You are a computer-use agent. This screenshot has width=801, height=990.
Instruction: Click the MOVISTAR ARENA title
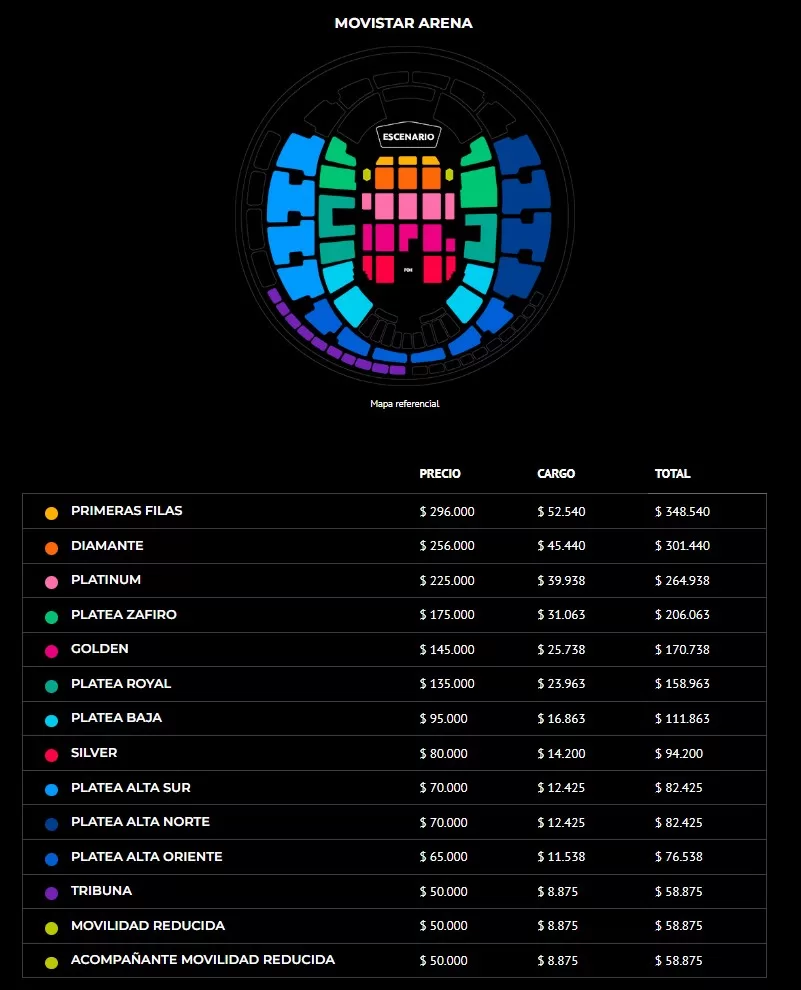(x=404, y=23)
